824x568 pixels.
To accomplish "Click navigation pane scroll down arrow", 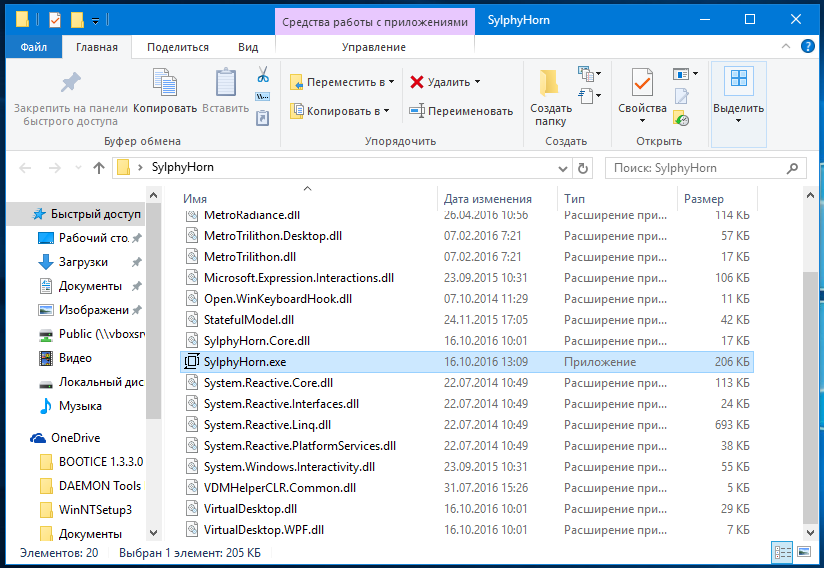I will [153, 533].
